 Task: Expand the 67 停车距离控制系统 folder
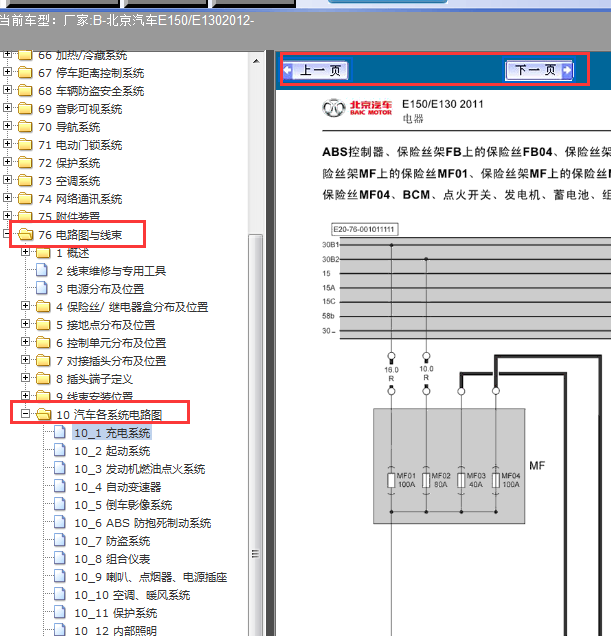7,71
